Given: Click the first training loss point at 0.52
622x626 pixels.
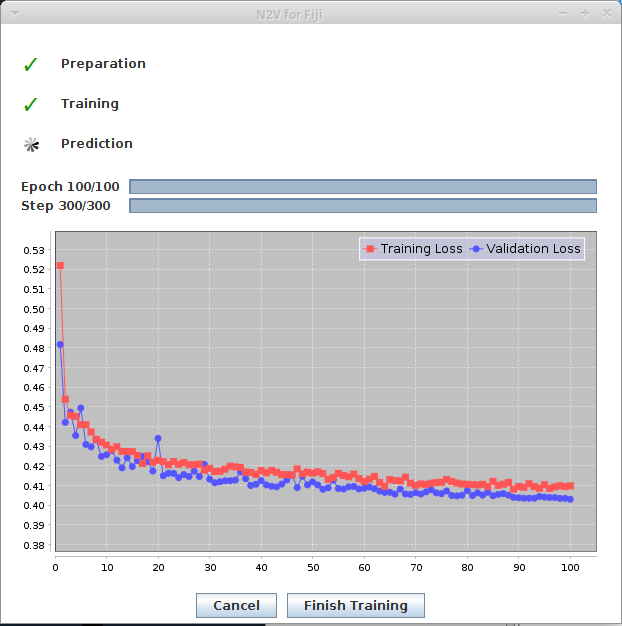Looking at the screenshot, I should pyautogui.click(x=60, y=265).
